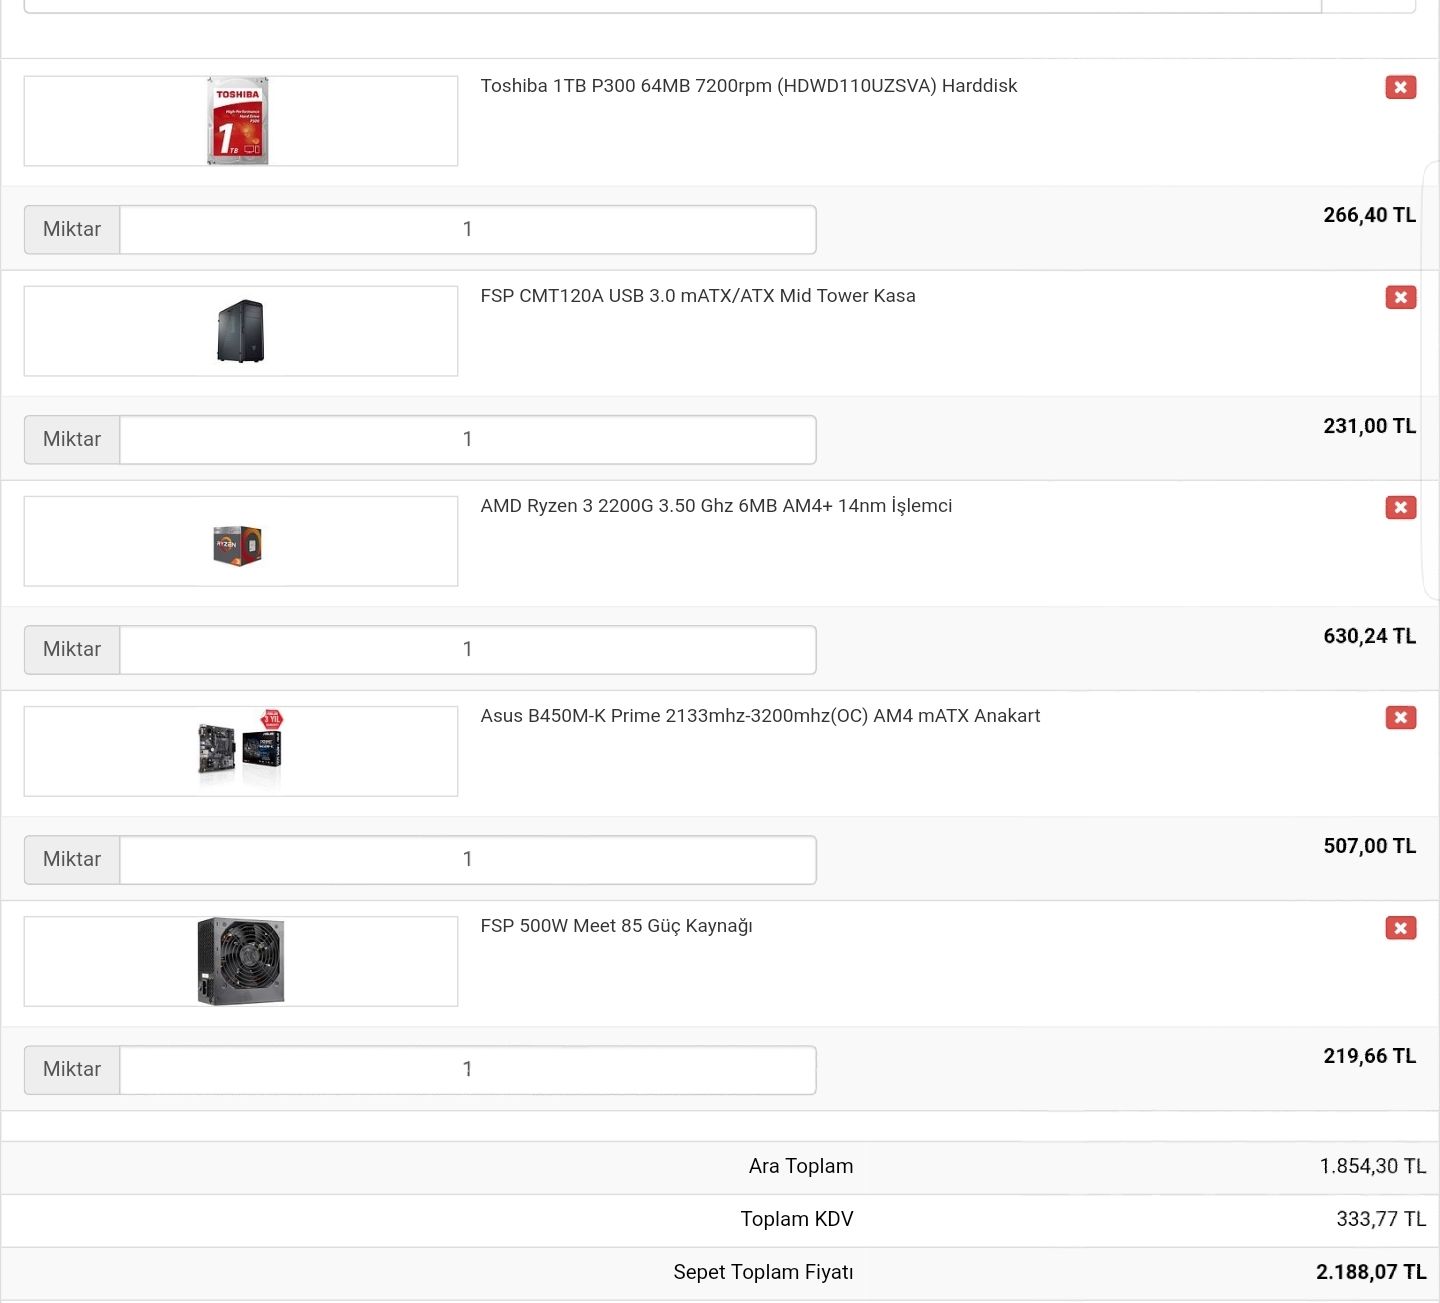This screenshot has width=1440, height=1303.
Task: Open the Asus B450M-K motherboard thumbnail
Action: (x=240, y=750)
